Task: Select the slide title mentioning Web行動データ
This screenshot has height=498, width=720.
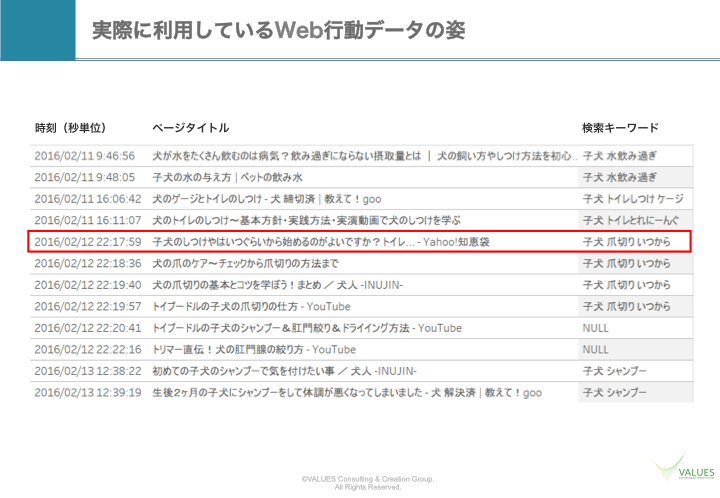Action: 277,30
